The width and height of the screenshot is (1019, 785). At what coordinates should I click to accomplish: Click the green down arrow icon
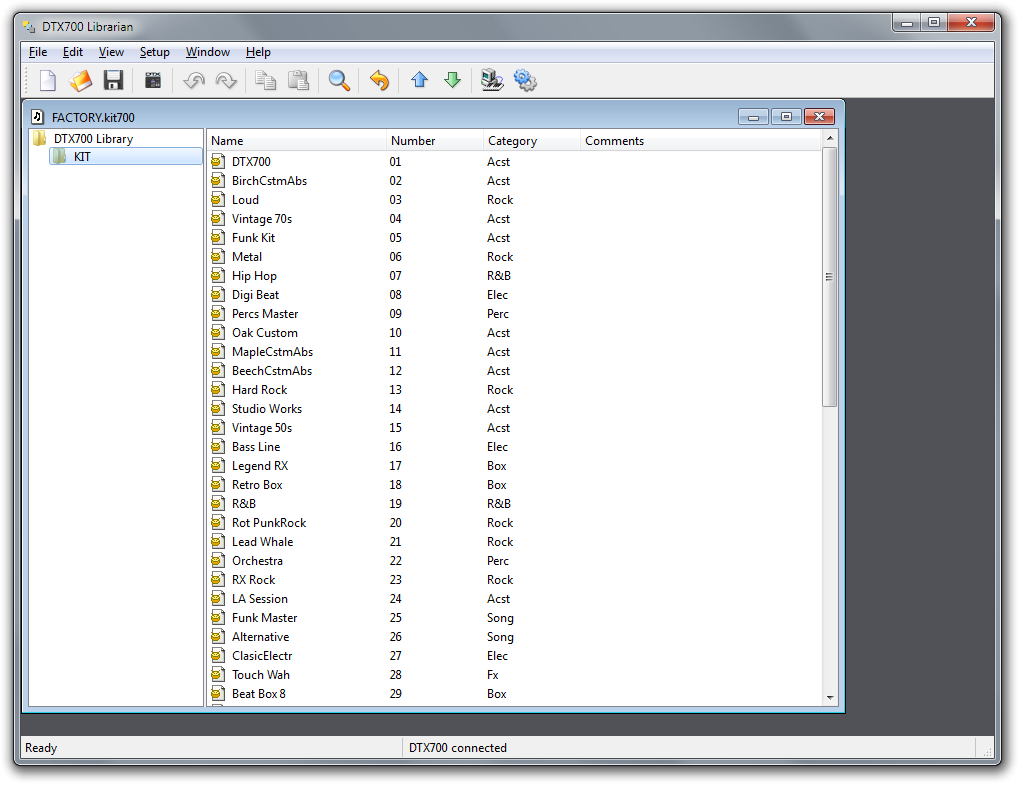click(x=452, y=81)
